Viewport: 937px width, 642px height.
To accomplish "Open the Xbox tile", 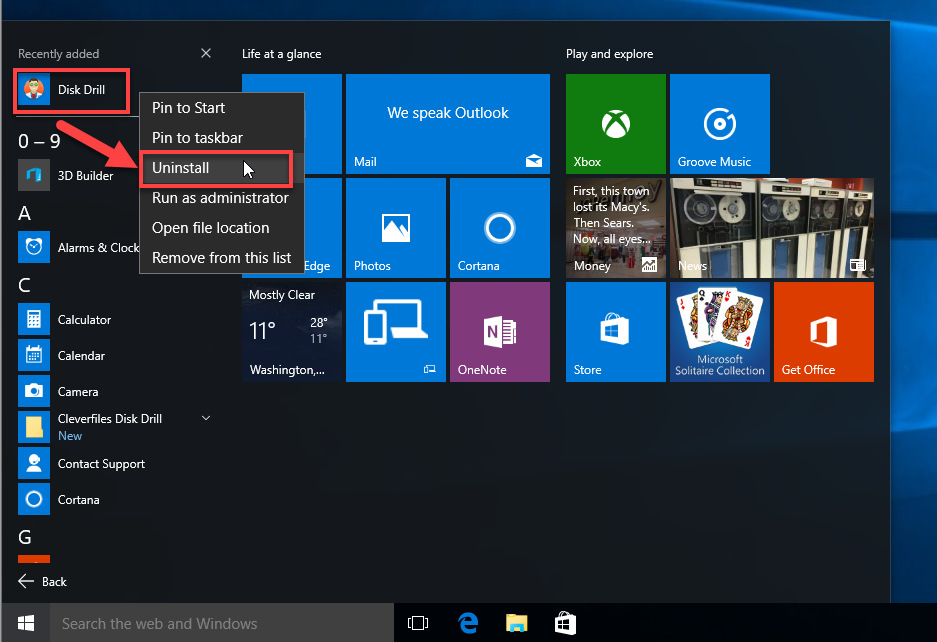I will coord(615,124).
